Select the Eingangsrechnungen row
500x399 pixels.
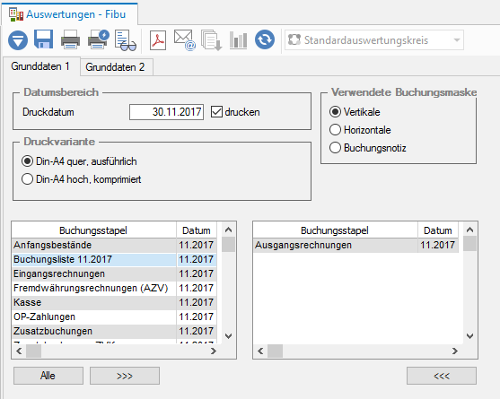pos(114,274)
